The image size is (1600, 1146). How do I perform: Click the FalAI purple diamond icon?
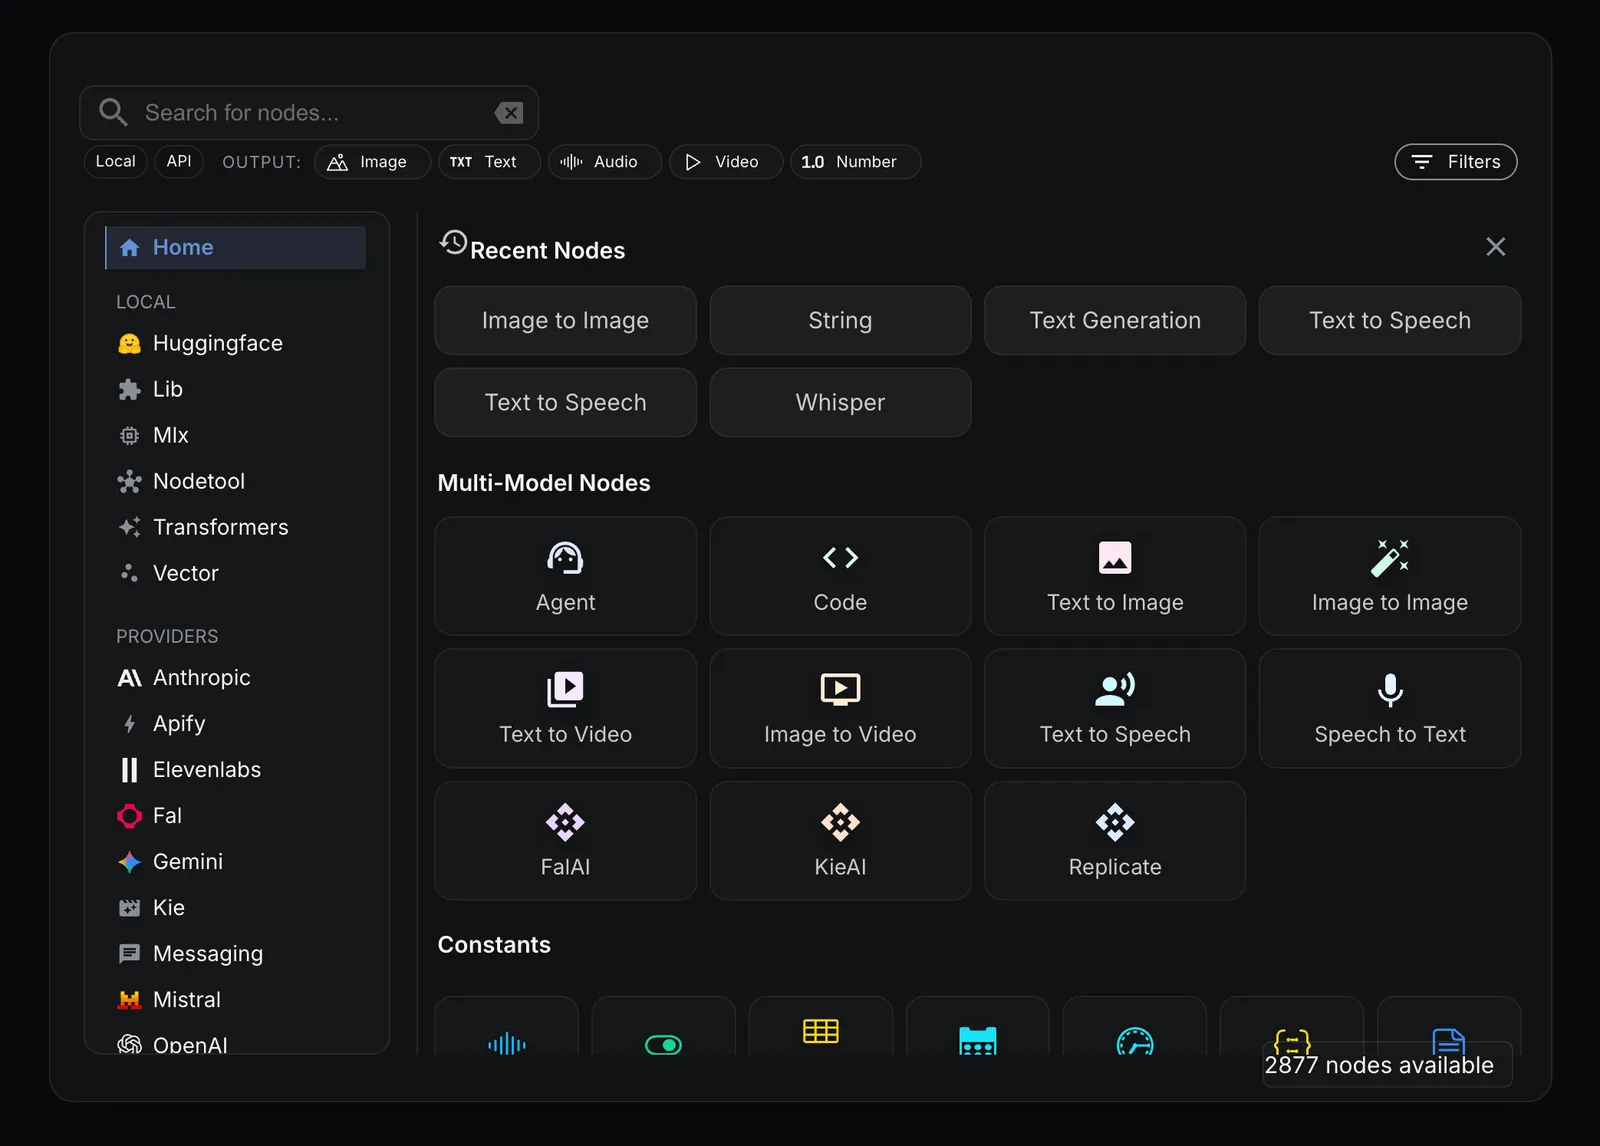coord(565,822)
